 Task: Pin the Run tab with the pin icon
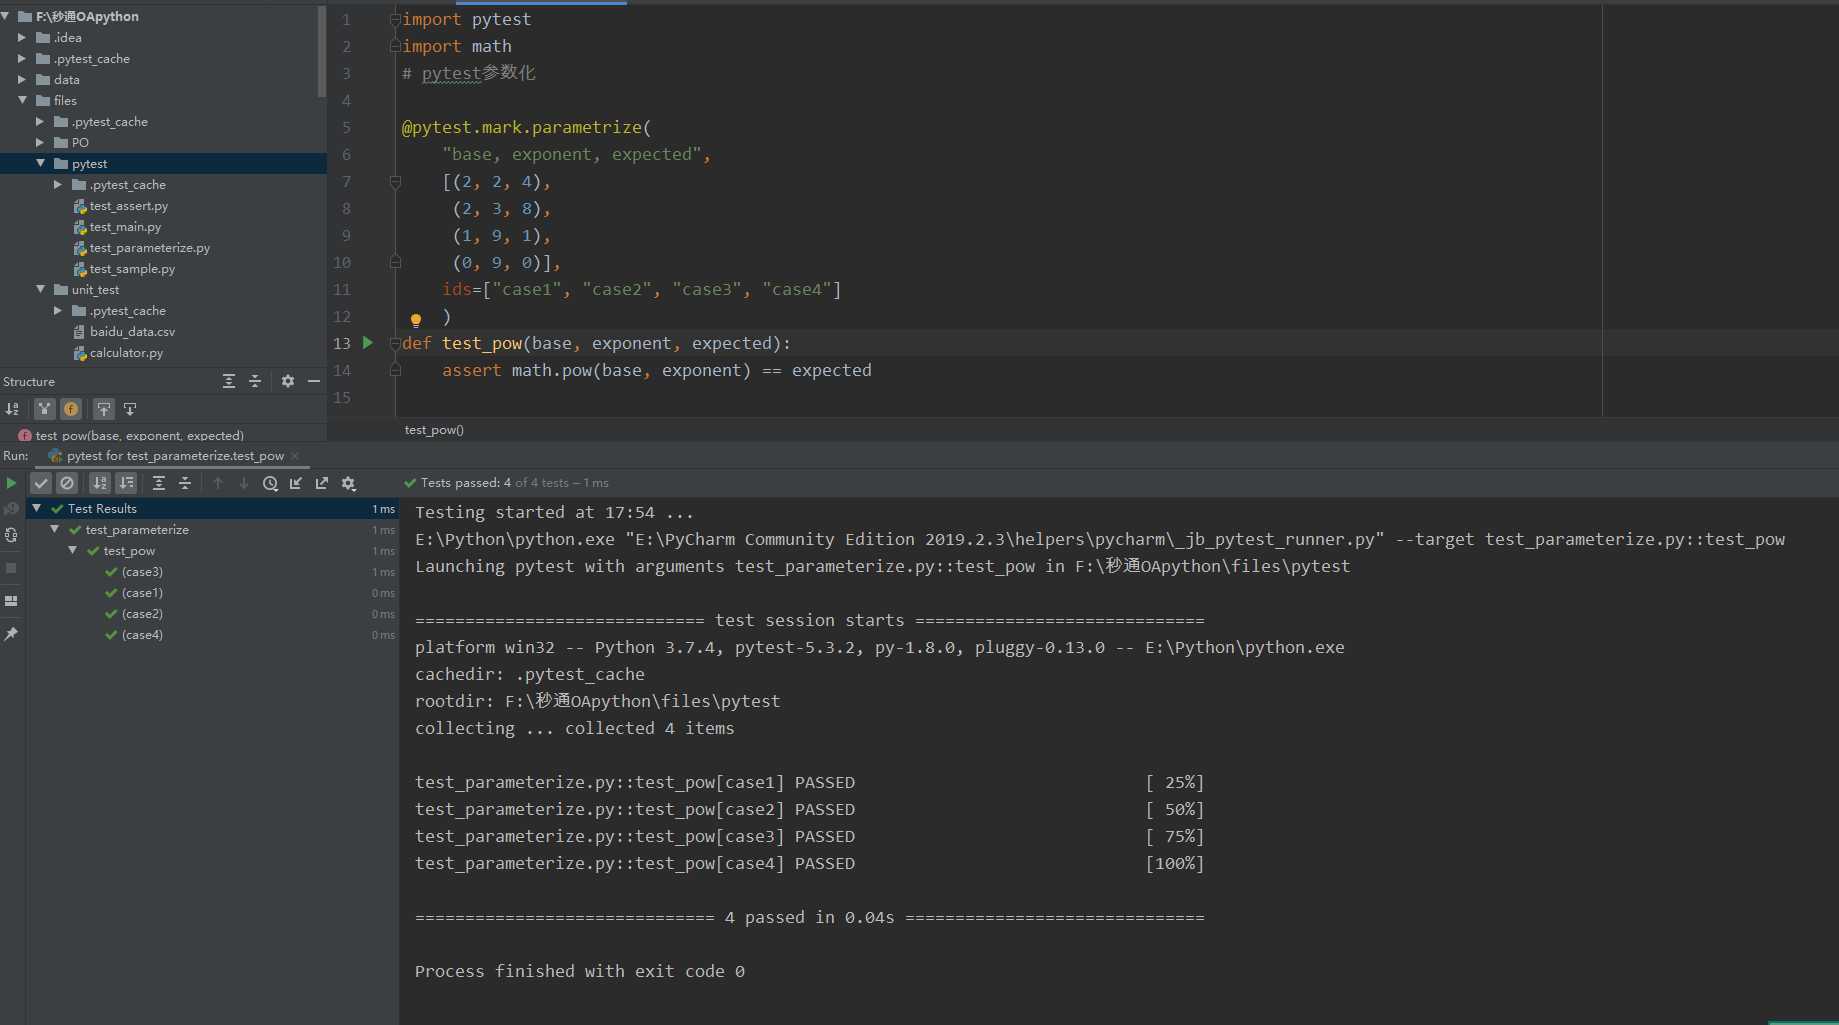(x=11, y=634)
